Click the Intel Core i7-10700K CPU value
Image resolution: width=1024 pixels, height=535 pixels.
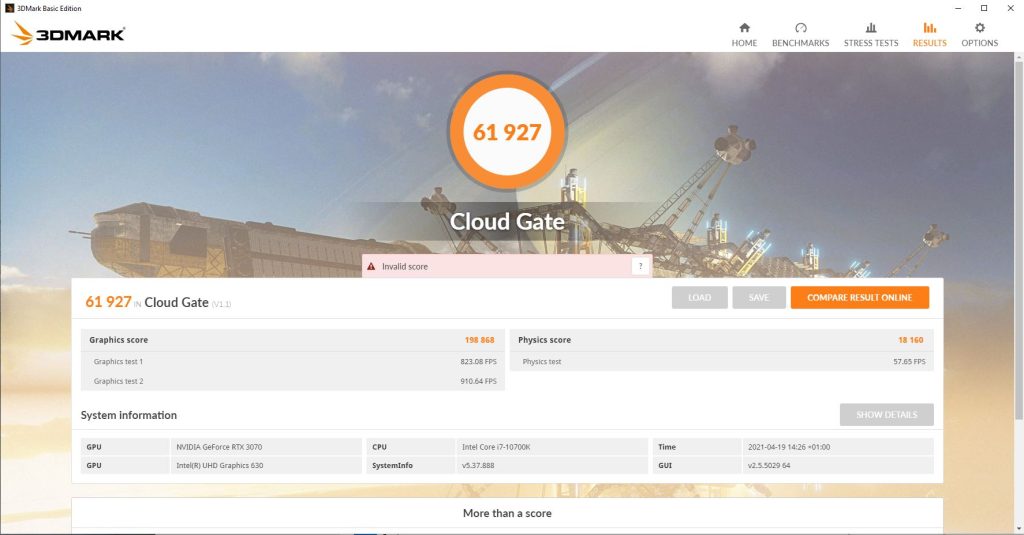pos(496,447)
